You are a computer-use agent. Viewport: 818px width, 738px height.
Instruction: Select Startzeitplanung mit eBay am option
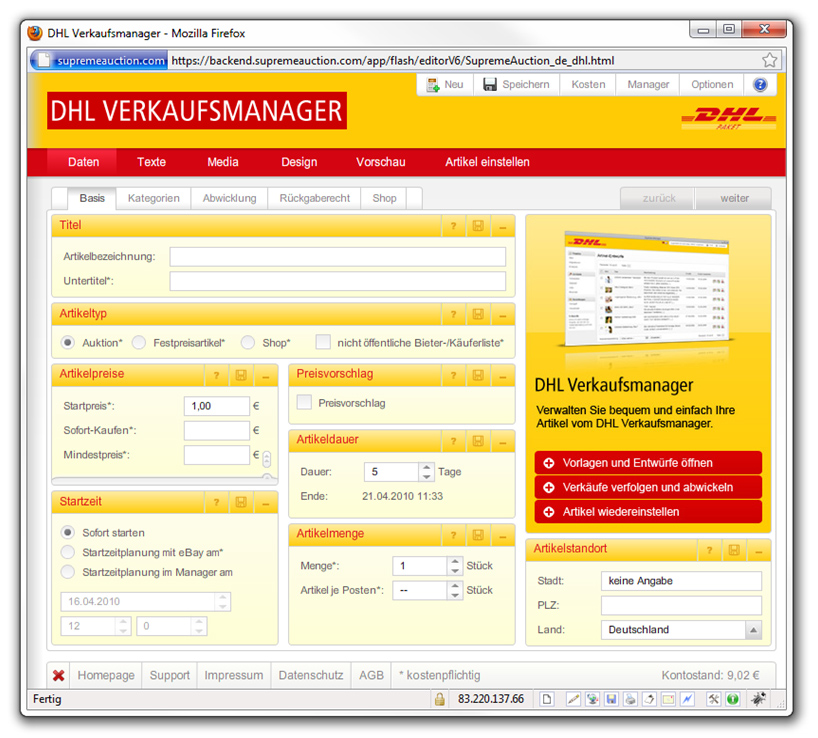pyautogui.click(x=67, y=552)
